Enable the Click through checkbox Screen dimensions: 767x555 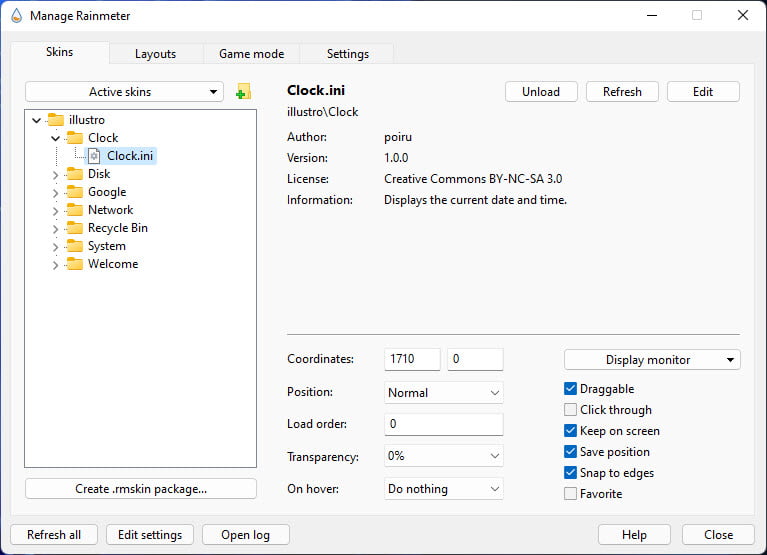570,410
